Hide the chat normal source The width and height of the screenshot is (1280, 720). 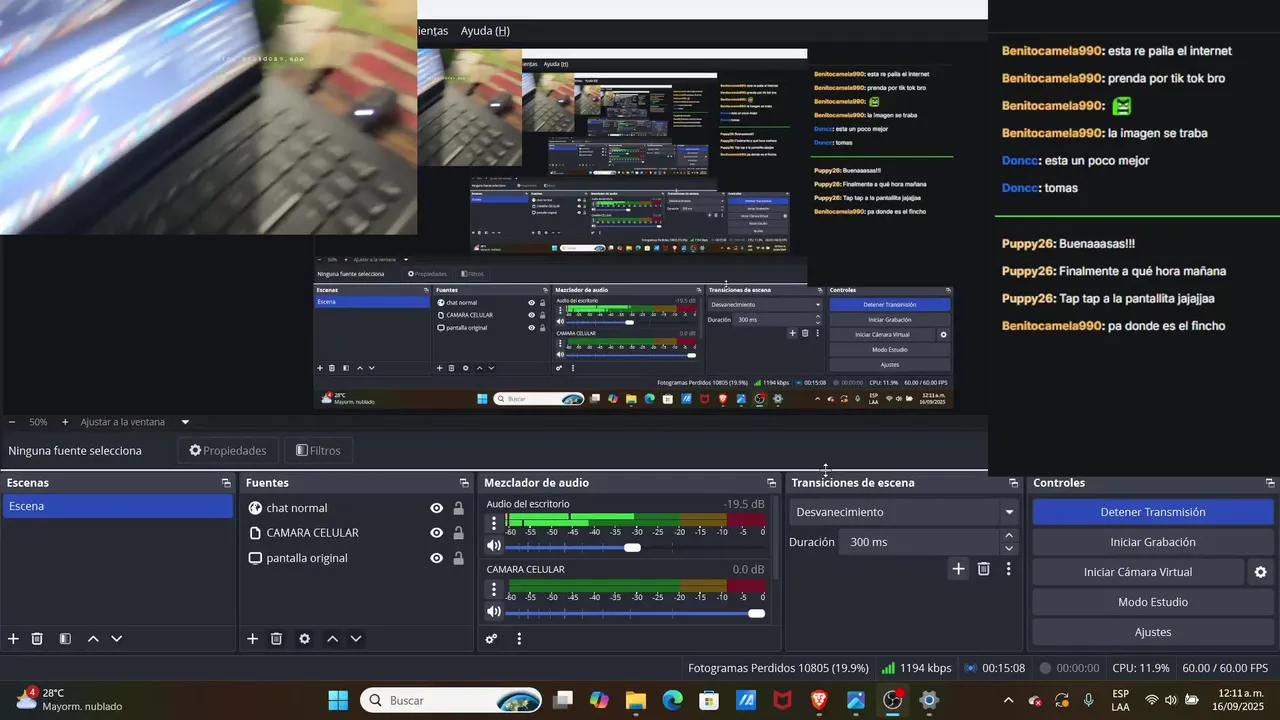pos(436,508)
